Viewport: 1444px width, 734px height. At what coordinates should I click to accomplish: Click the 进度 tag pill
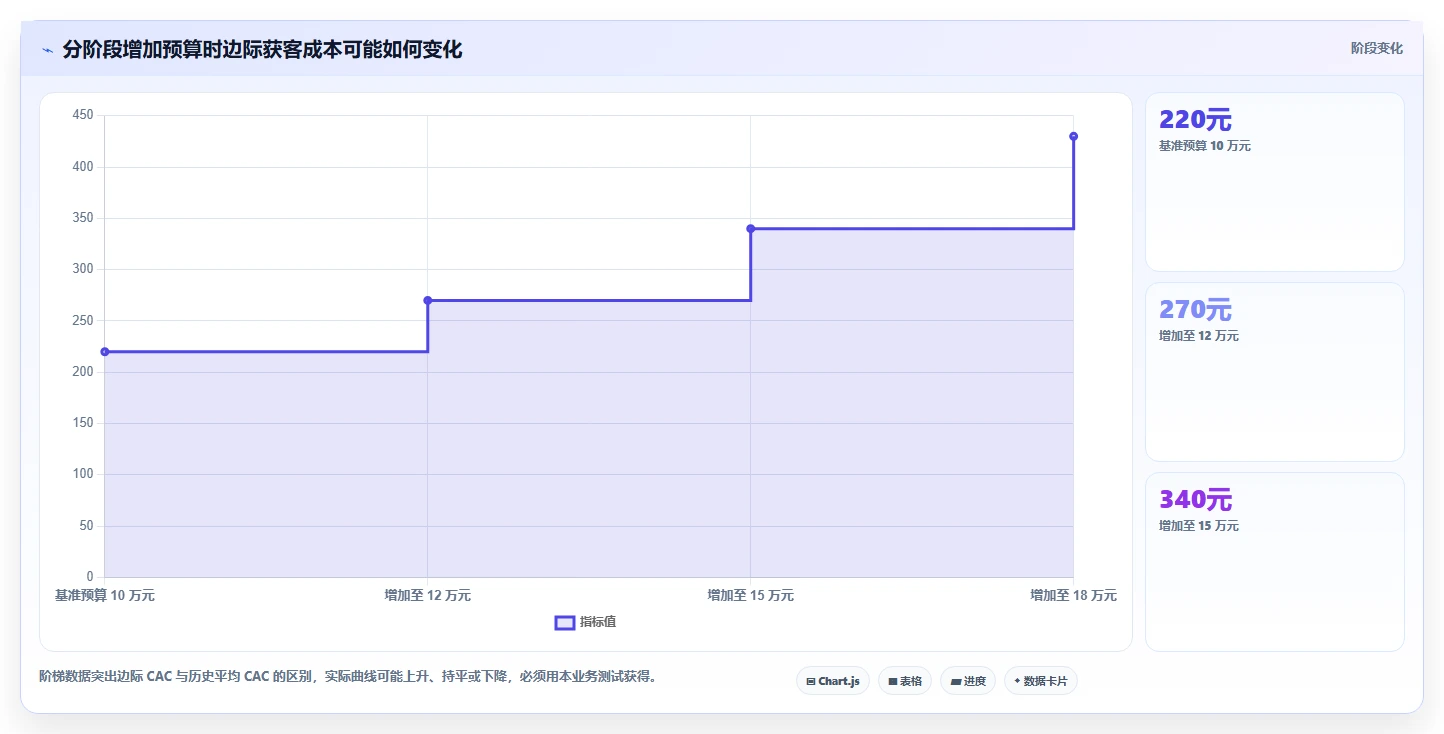click(968, 681)
